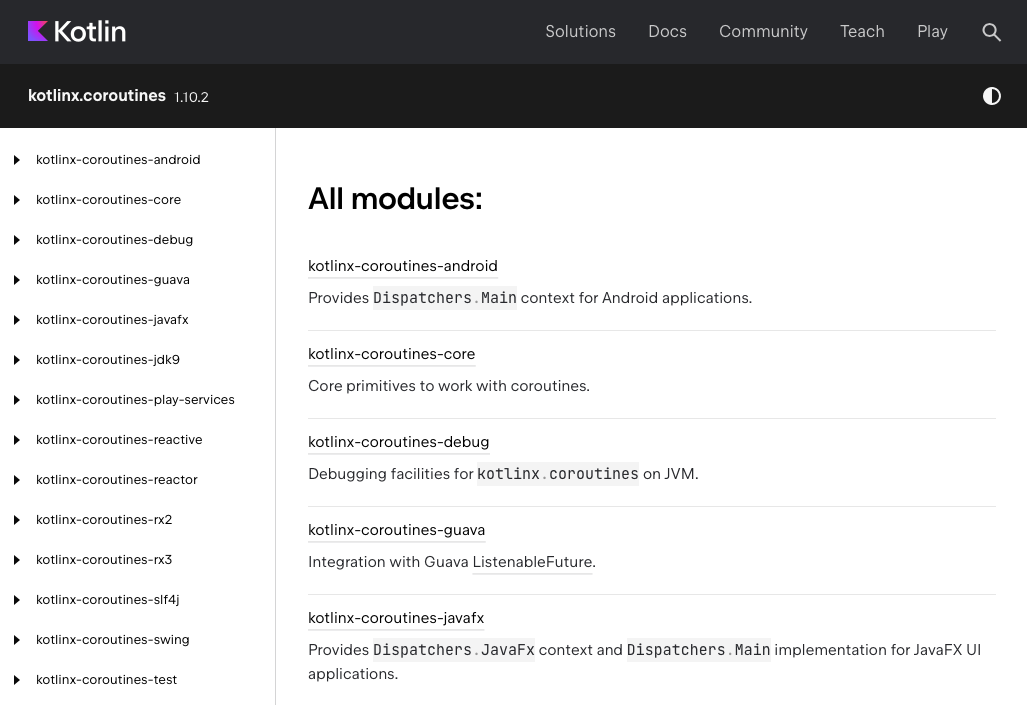Expand kotlinx-coroutines-debug sidebar arrow

17,240
